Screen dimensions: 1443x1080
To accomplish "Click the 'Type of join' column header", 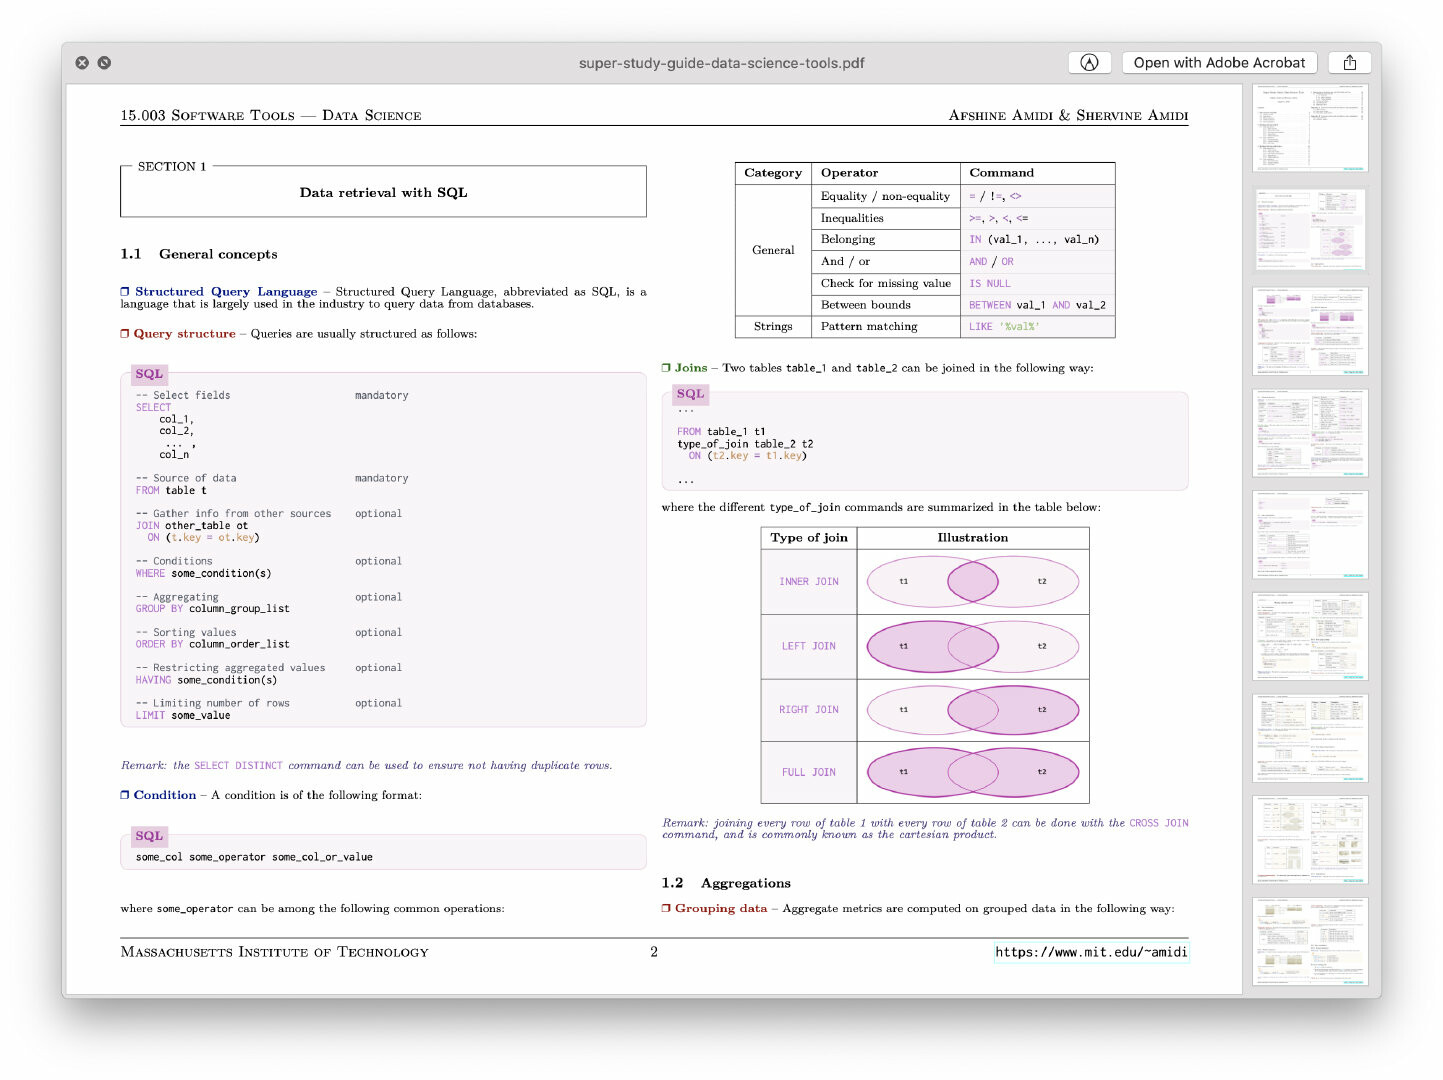I will click(809, 538).
